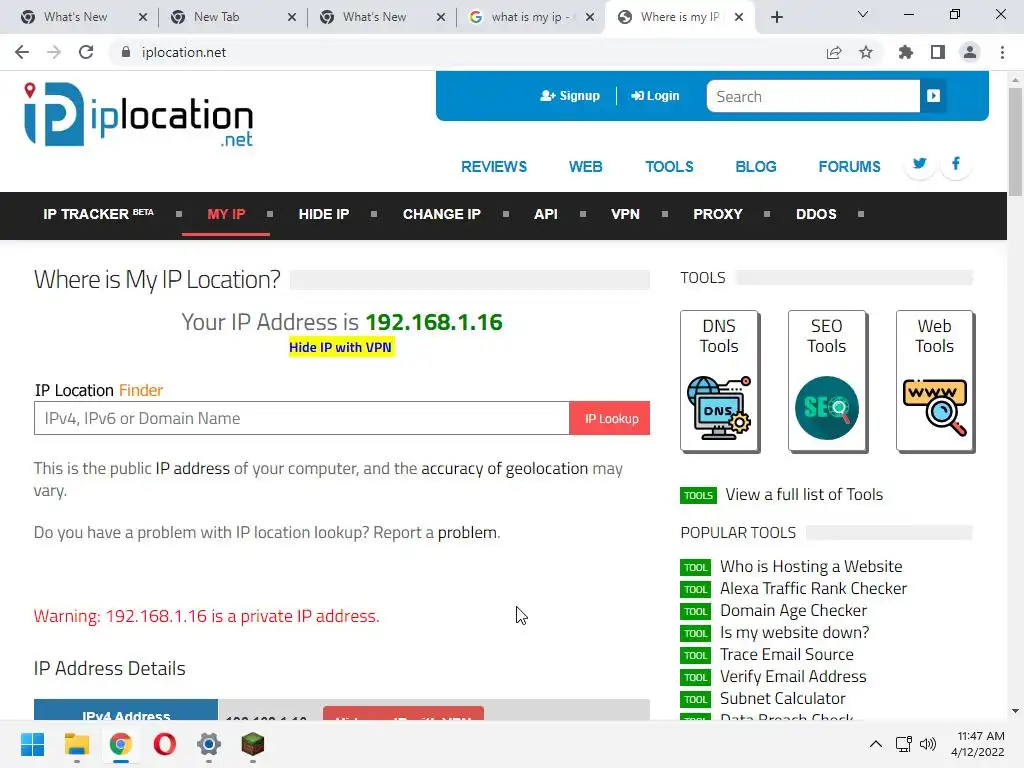The width and height of the screenshot is (1024, 768).
Task: Launch Opera browser from taskbar
Action: (x=165, y=744)
